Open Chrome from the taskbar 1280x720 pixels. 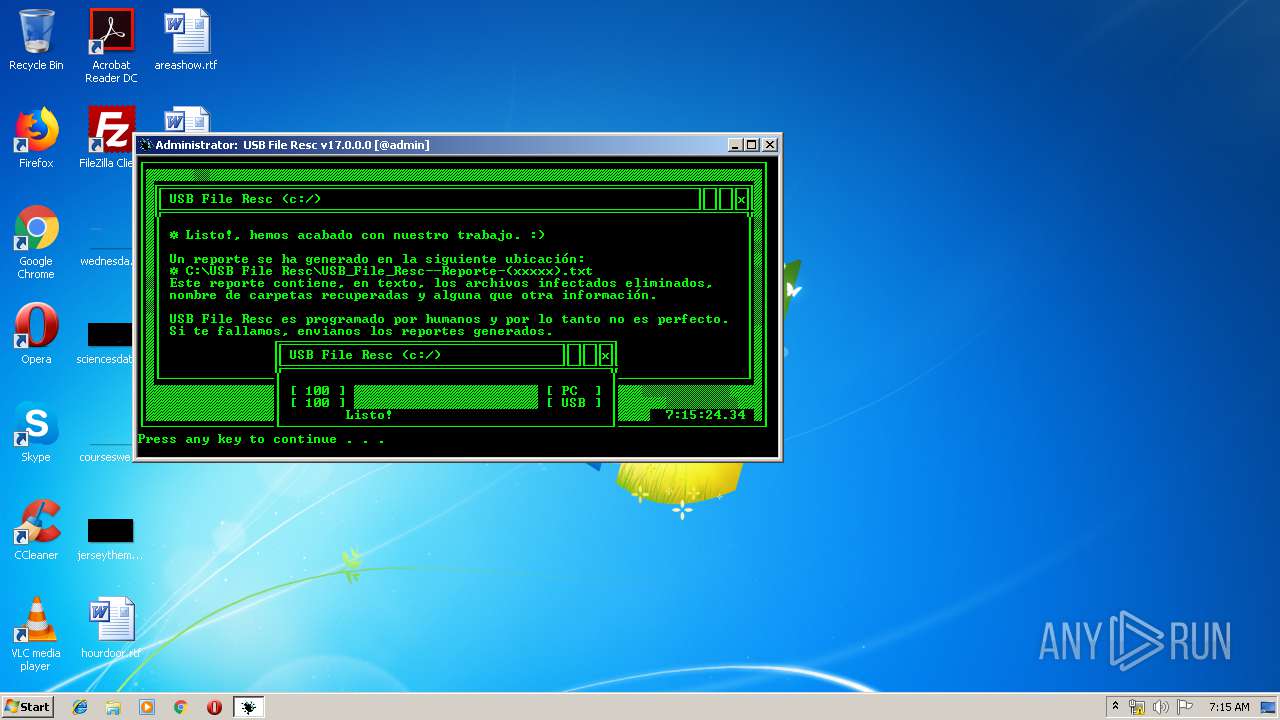point(181,707)
